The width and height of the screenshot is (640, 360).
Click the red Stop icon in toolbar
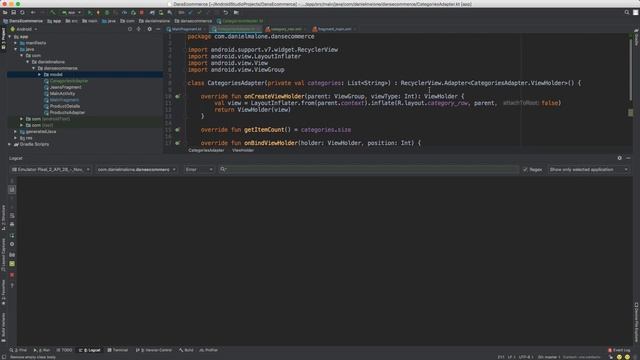click(142, 13)
